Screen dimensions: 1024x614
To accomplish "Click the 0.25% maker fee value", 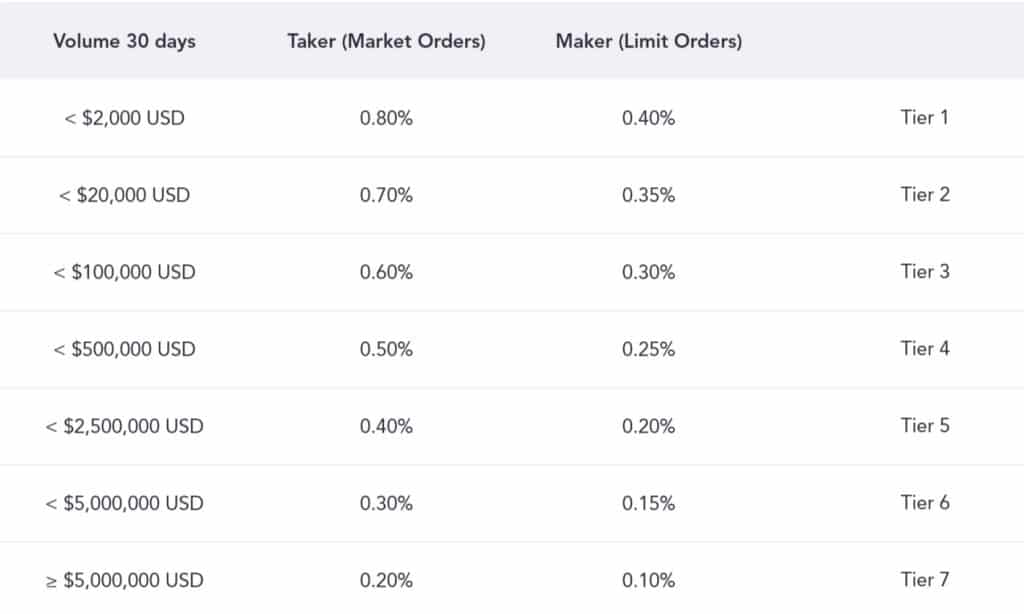I will coord(648,349).
